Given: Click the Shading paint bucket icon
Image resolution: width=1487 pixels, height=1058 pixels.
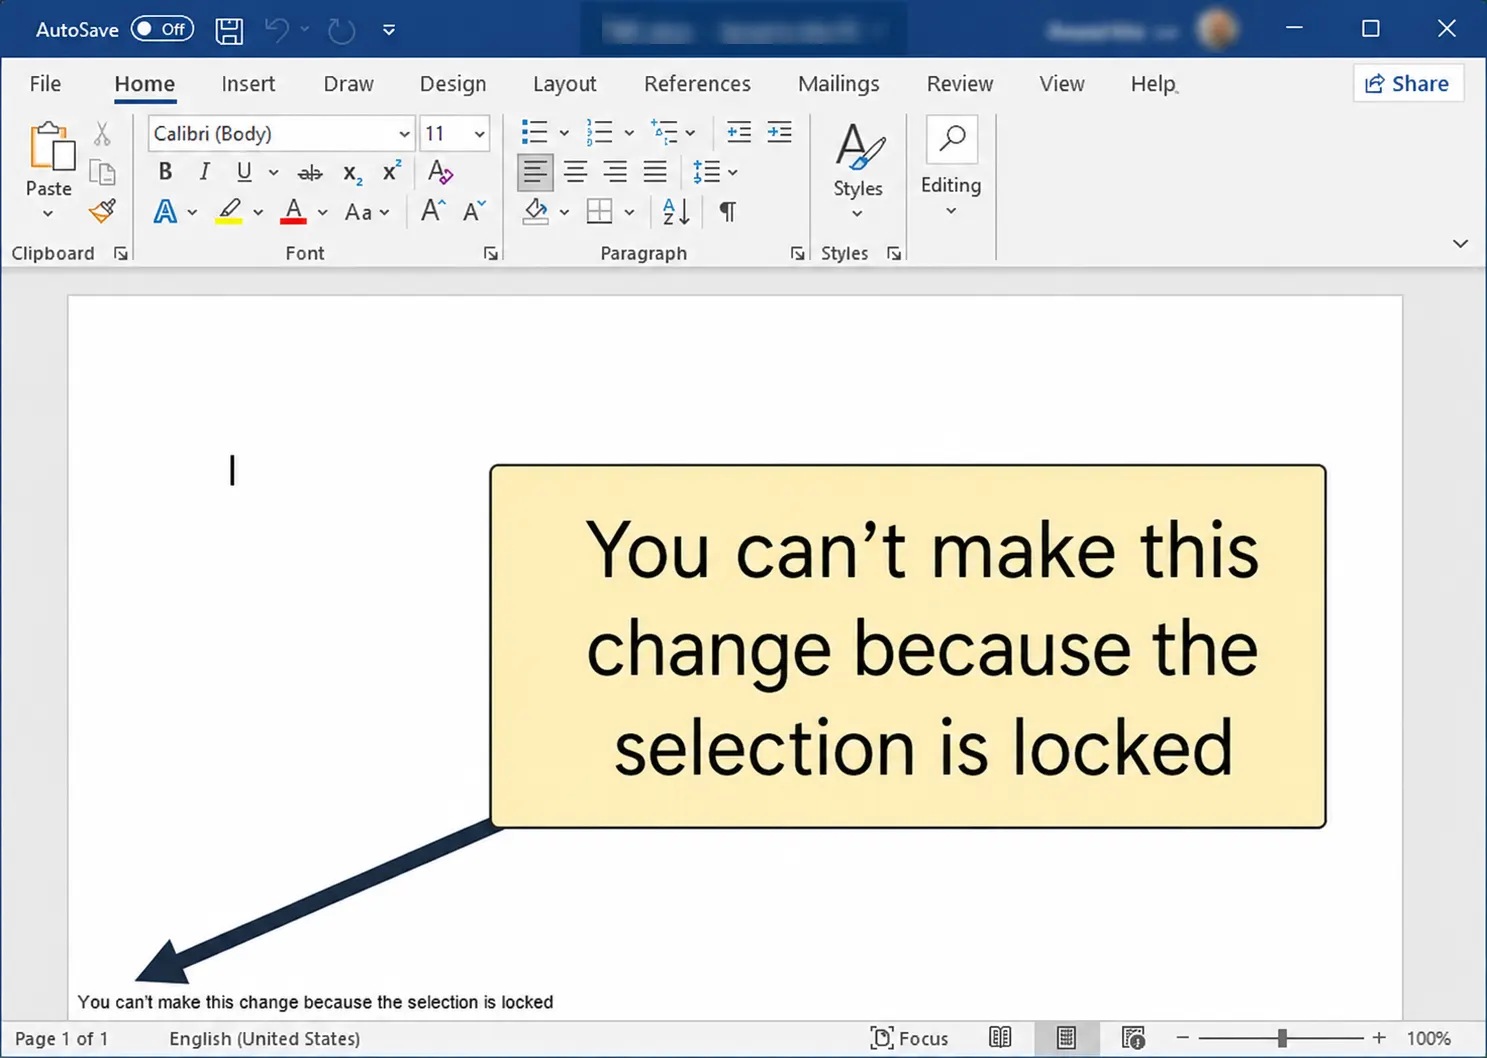Looking at the screenshot, I should 536,212.
